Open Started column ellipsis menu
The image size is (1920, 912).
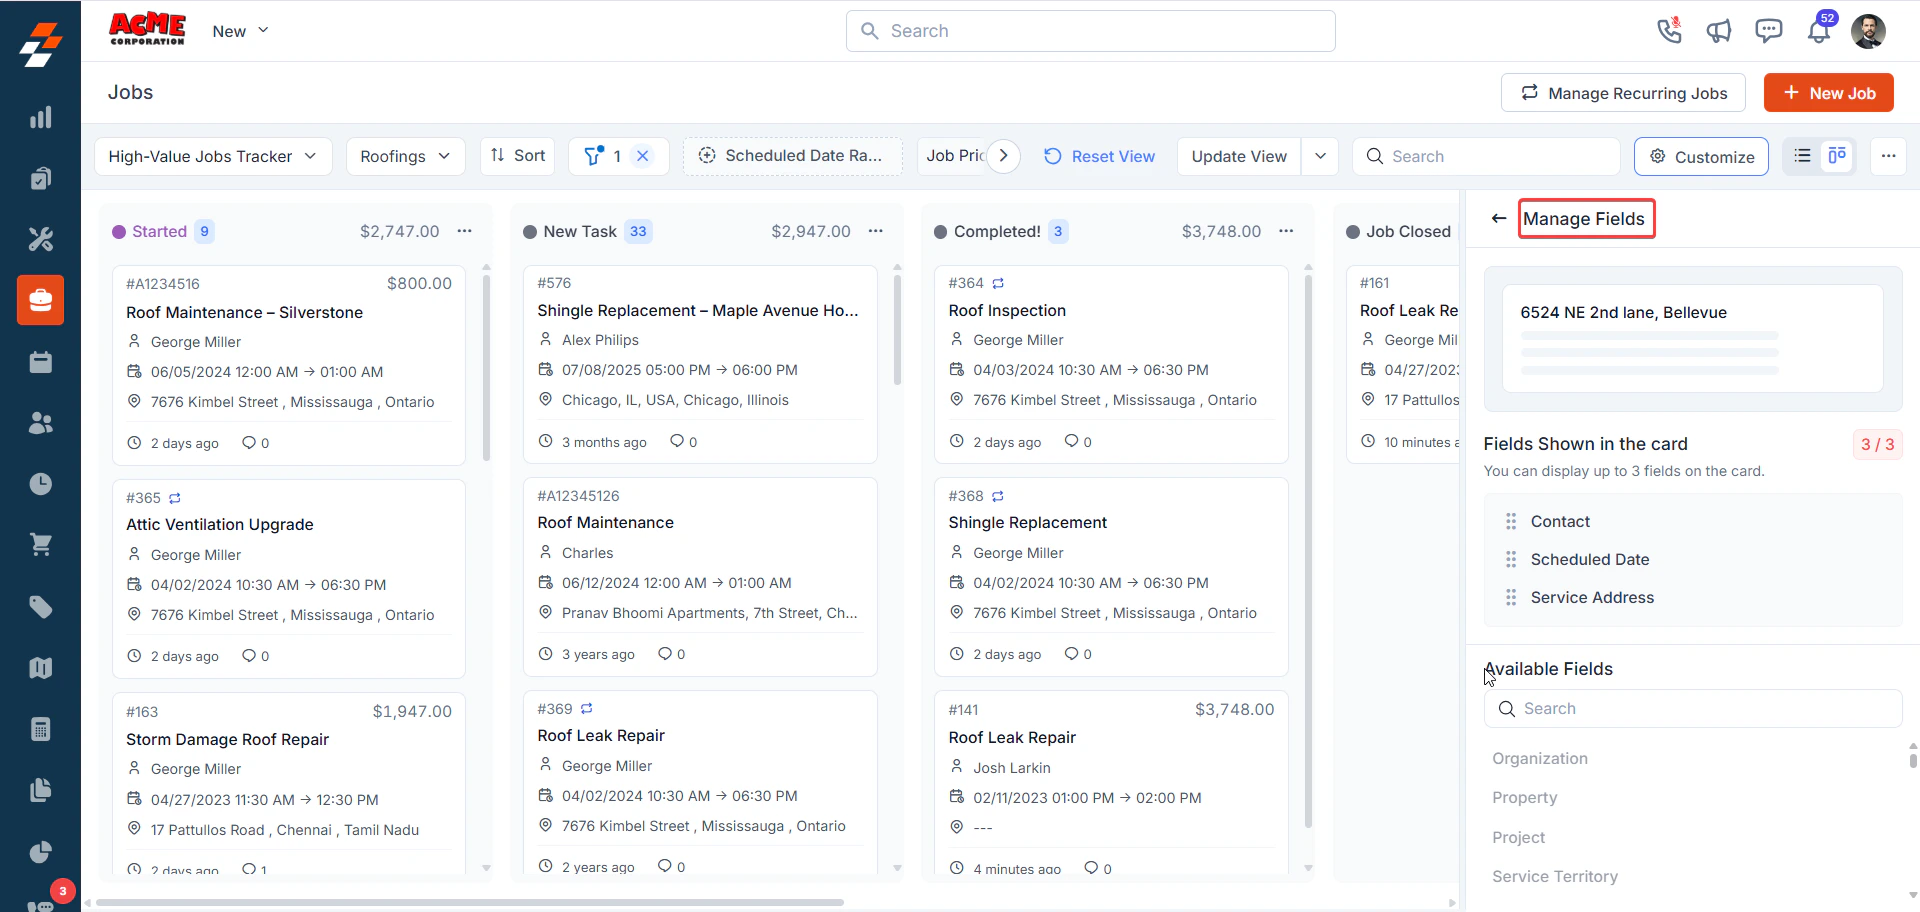[465, 231]
